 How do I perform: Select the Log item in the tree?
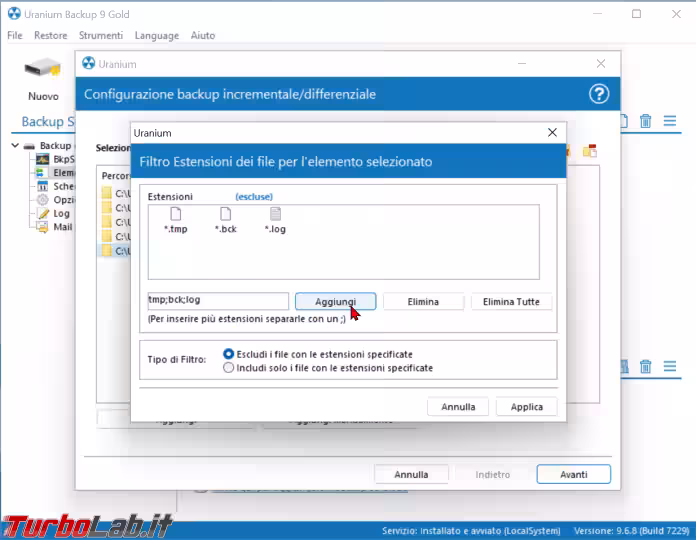(61, 213)
